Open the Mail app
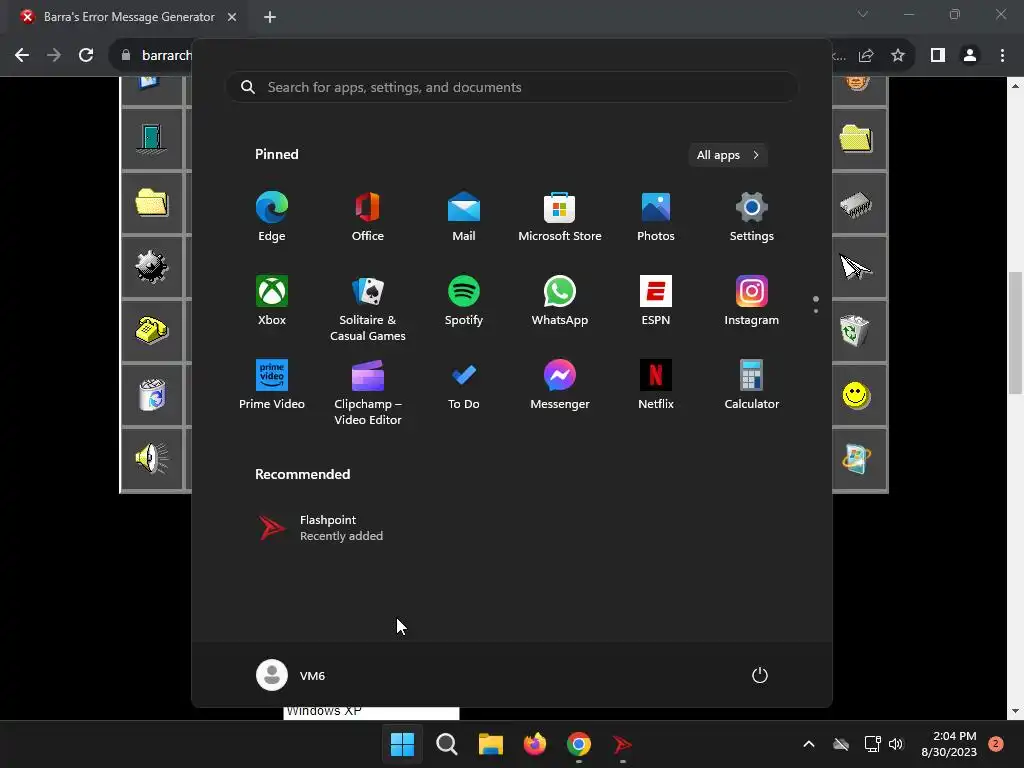This screenshot has width=1024, height=768. pos(464,217)
